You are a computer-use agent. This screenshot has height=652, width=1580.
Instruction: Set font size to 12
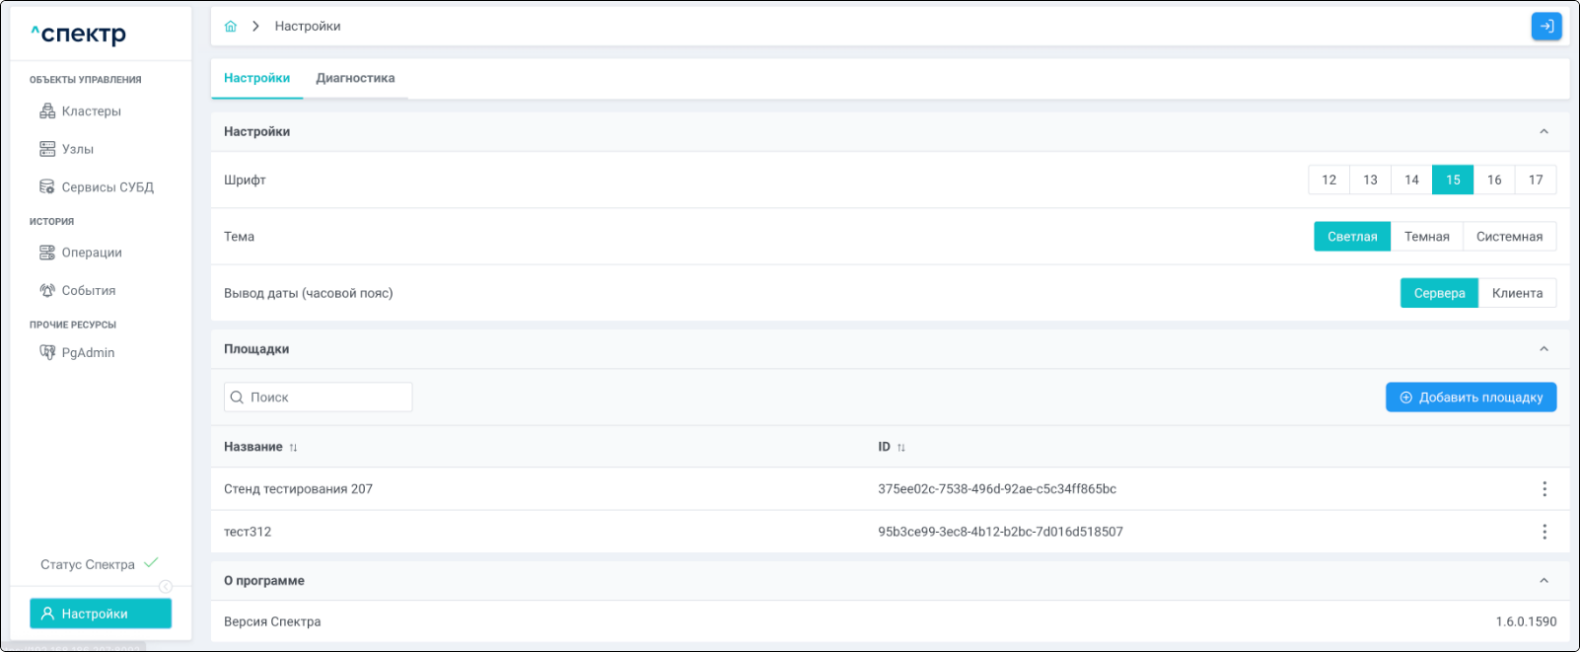coord(1329,180)
